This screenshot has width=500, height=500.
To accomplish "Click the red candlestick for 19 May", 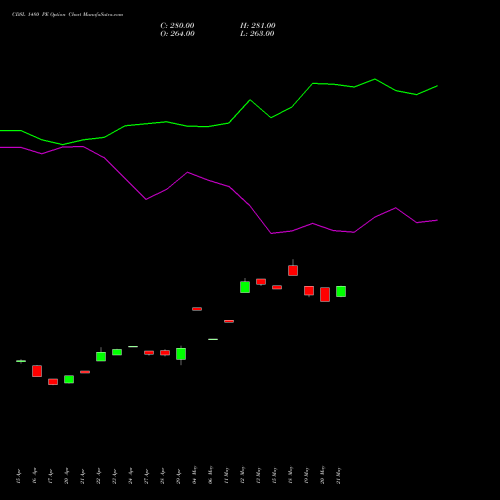I will pyautogui.click(x=309, y=291).
